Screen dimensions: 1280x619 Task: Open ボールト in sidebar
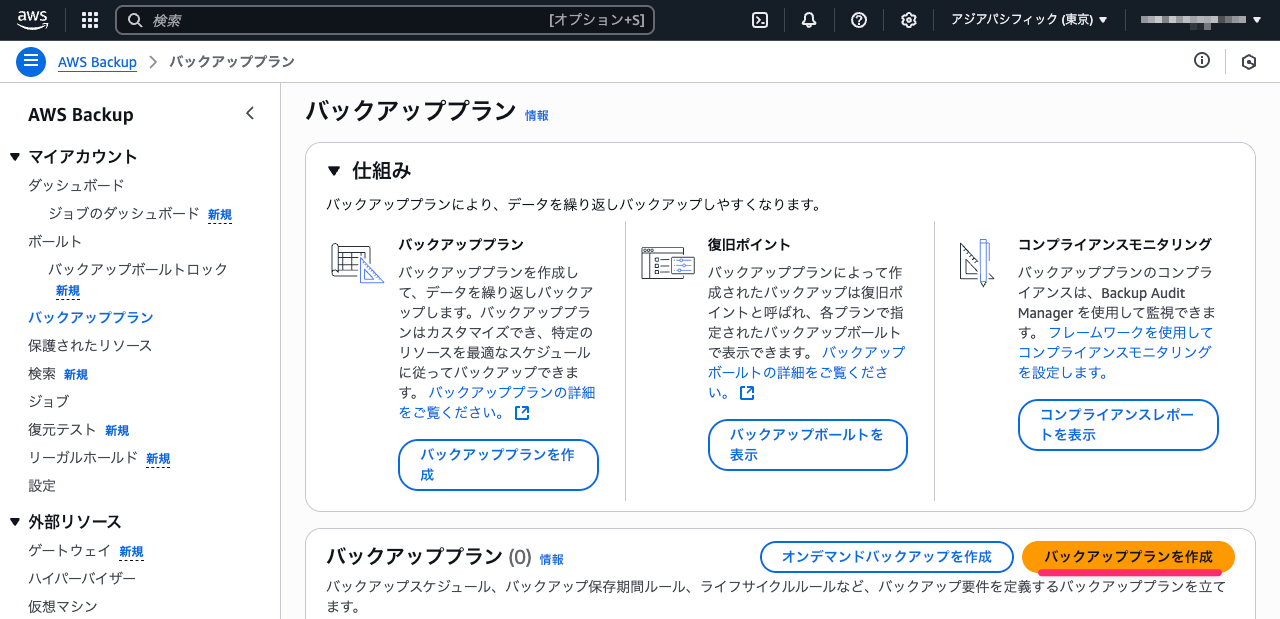coord(55,241)
